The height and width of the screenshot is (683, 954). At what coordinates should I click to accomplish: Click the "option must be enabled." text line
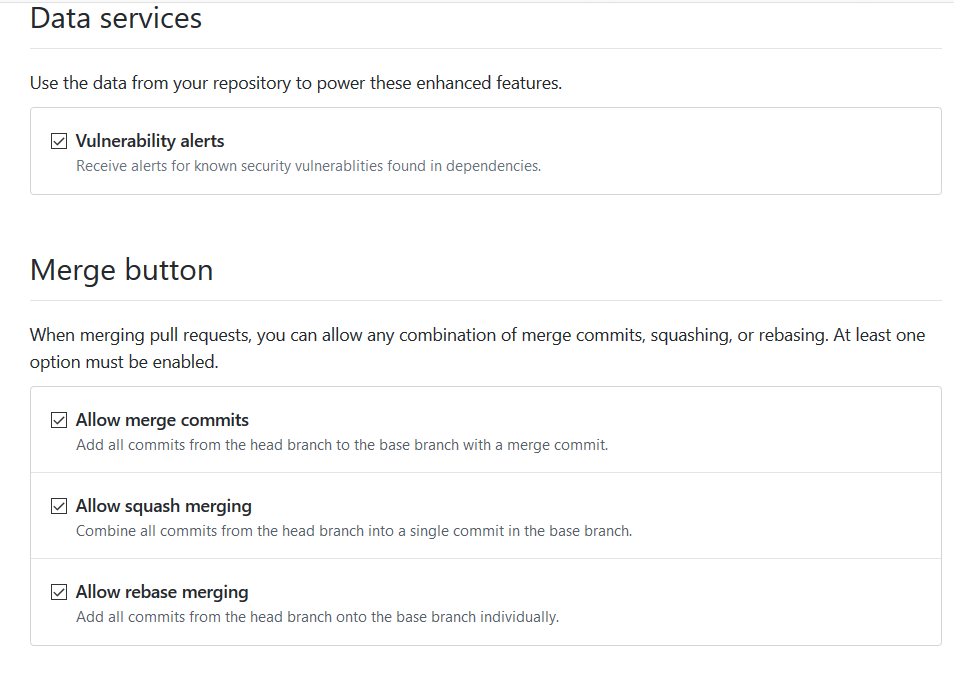click(x=124, y=362)
